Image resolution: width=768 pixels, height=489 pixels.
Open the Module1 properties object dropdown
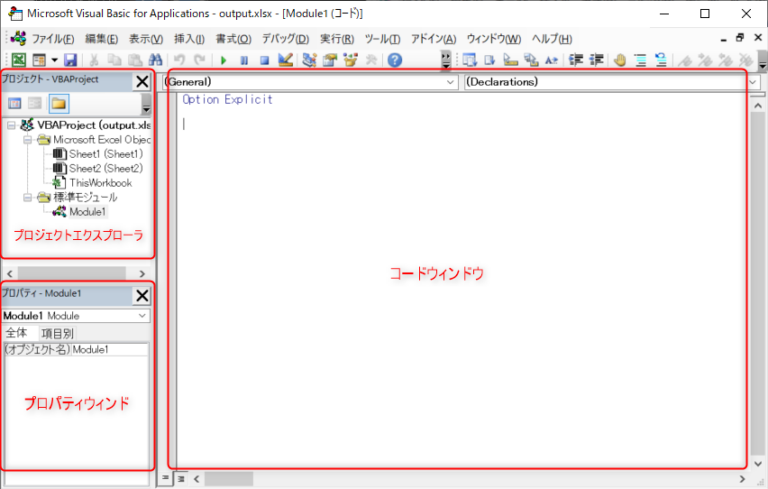click(x=142, y=316)
